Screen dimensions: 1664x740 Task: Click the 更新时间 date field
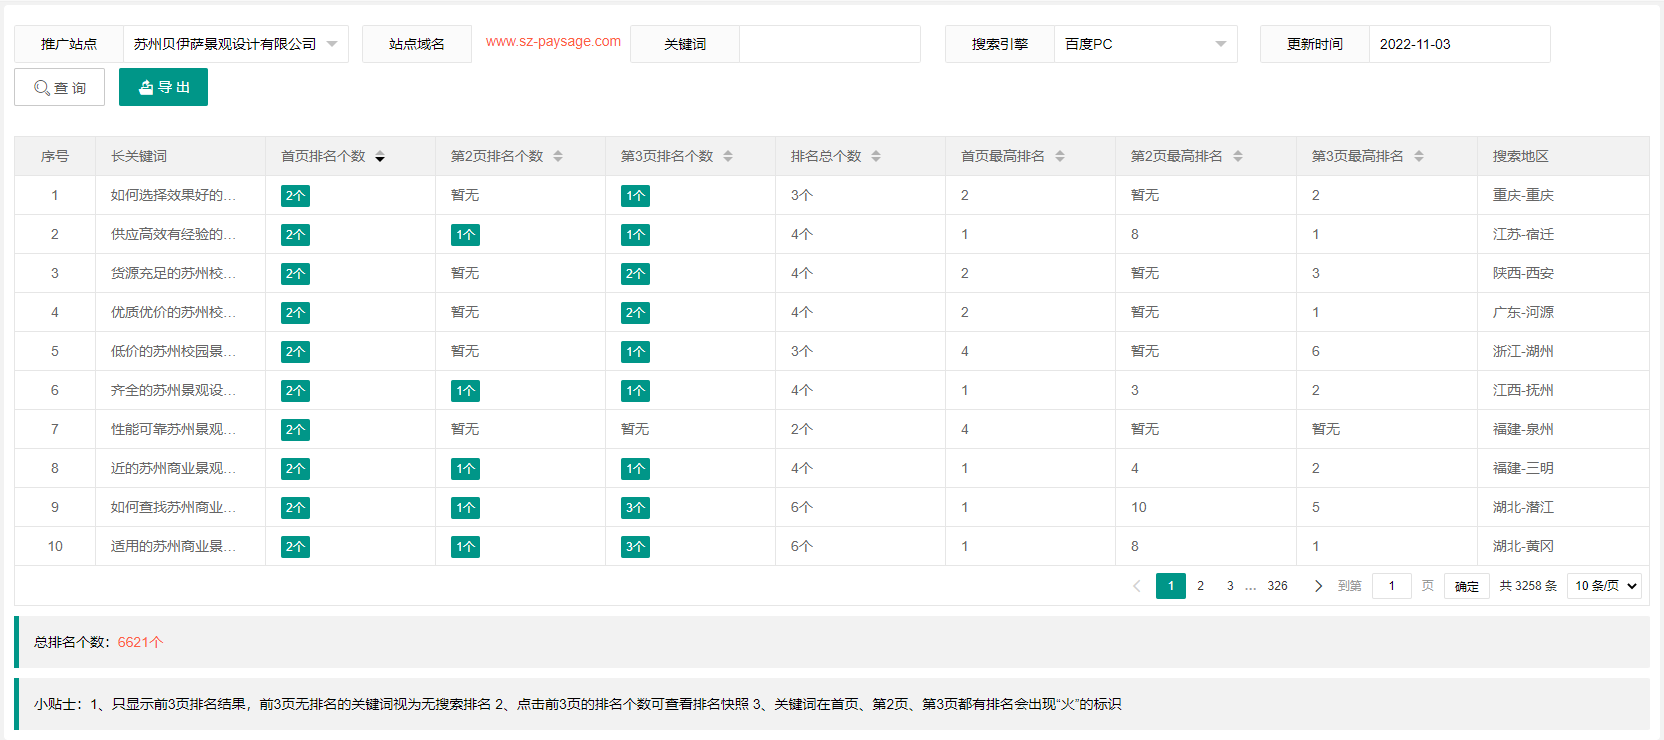point(1459,44)
